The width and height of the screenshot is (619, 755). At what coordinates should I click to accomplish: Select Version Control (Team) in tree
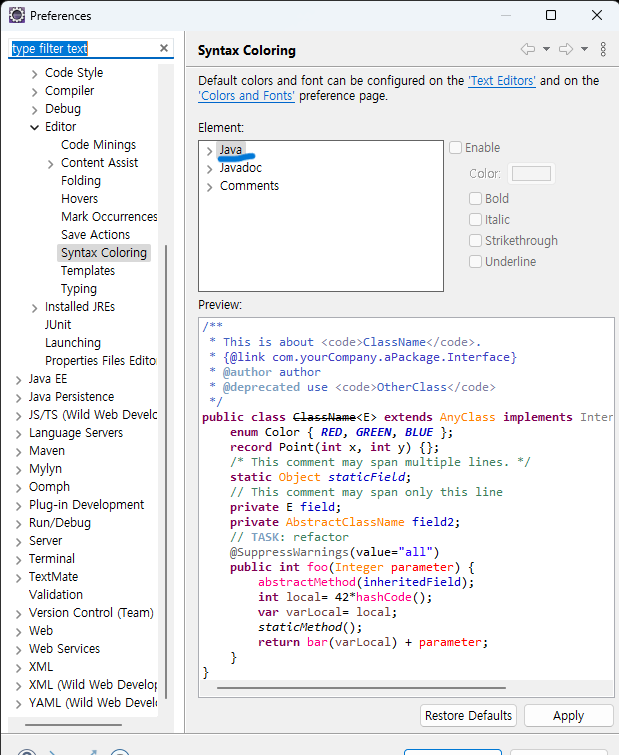tap(91, 612)
